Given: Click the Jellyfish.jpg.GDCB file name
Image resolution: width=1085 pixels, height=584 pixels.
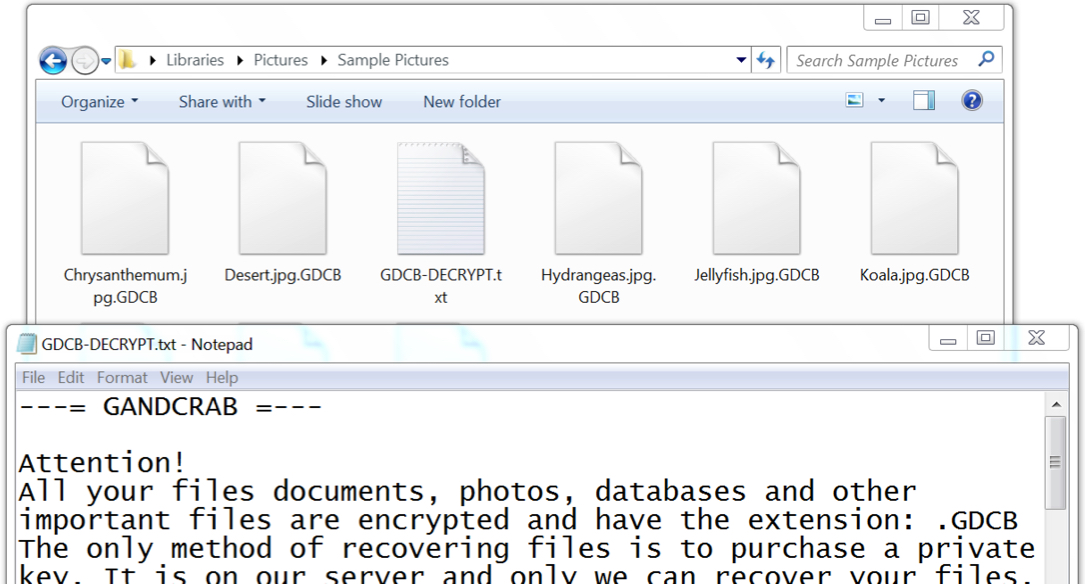Looking at the screenshot, I should [756, 275].
